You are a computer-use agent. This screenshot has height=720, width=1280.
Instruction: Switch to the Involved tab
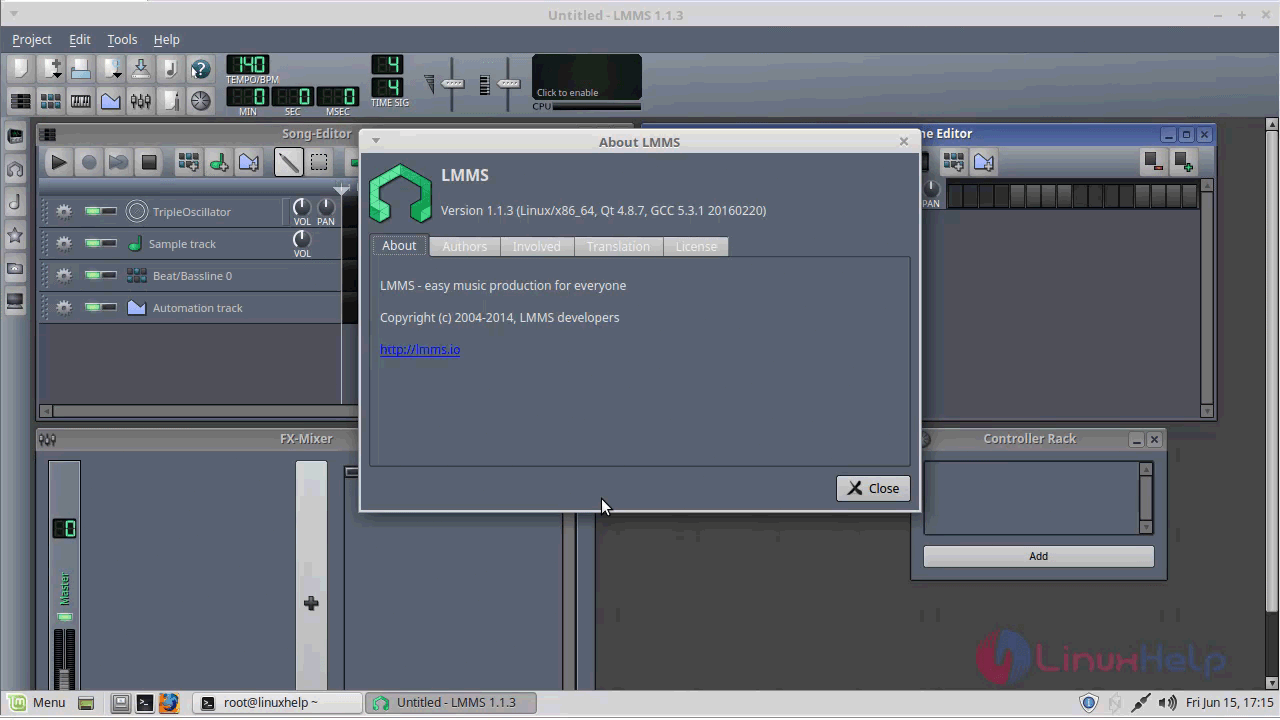click(537, 246)
